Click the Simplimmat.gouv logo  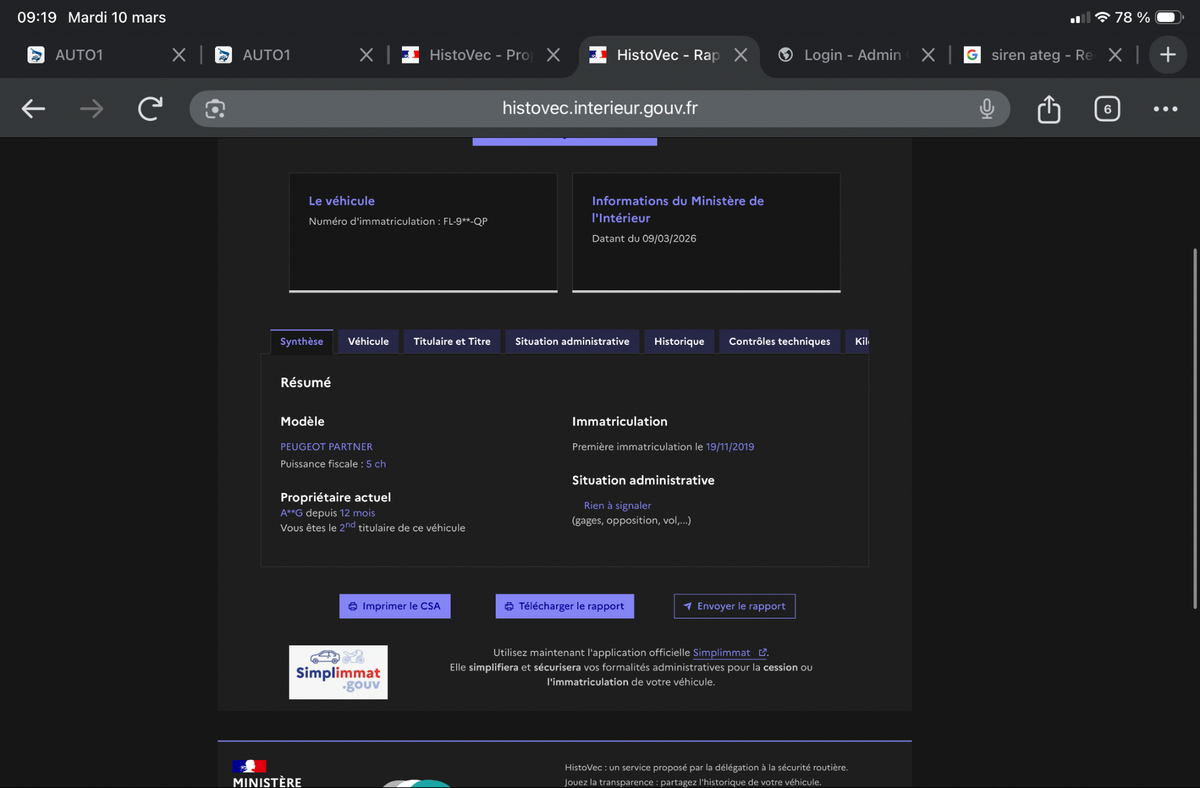(x=338, y=672)
